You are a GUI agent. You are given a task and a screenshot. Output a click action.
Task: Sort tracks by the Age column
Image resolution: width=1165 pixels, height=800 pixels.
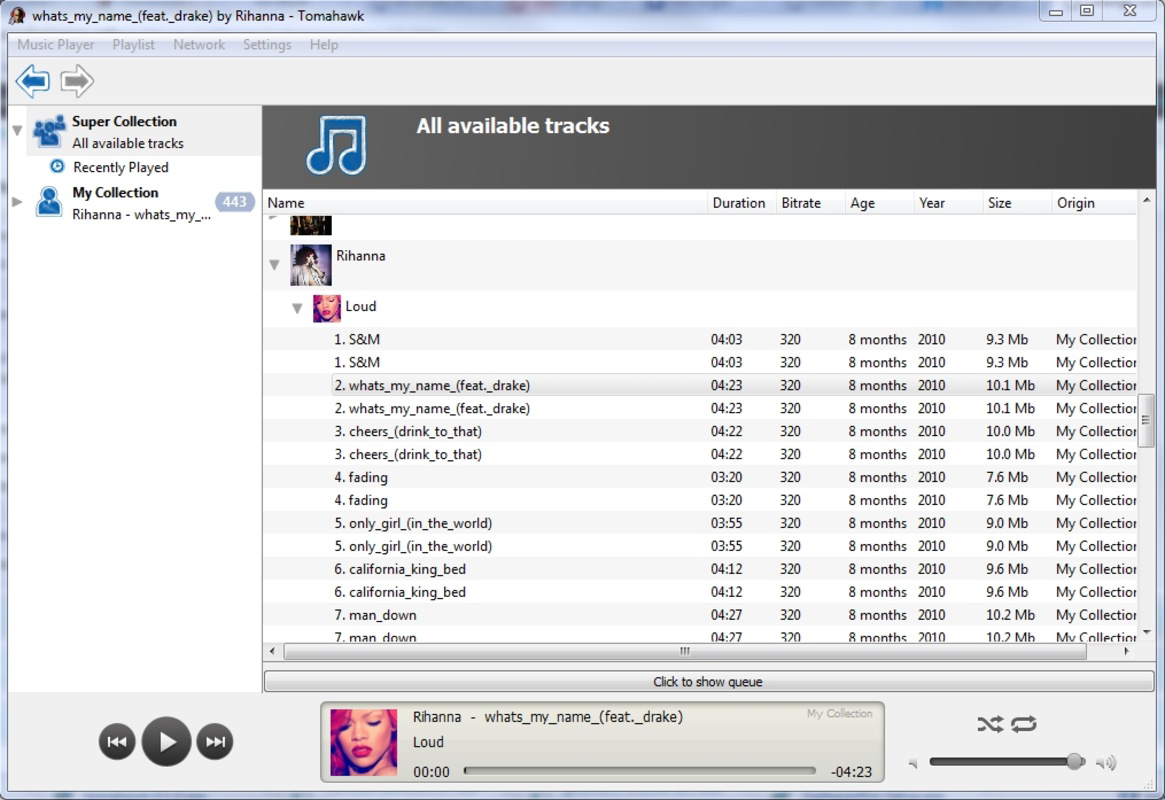[878, 203]
